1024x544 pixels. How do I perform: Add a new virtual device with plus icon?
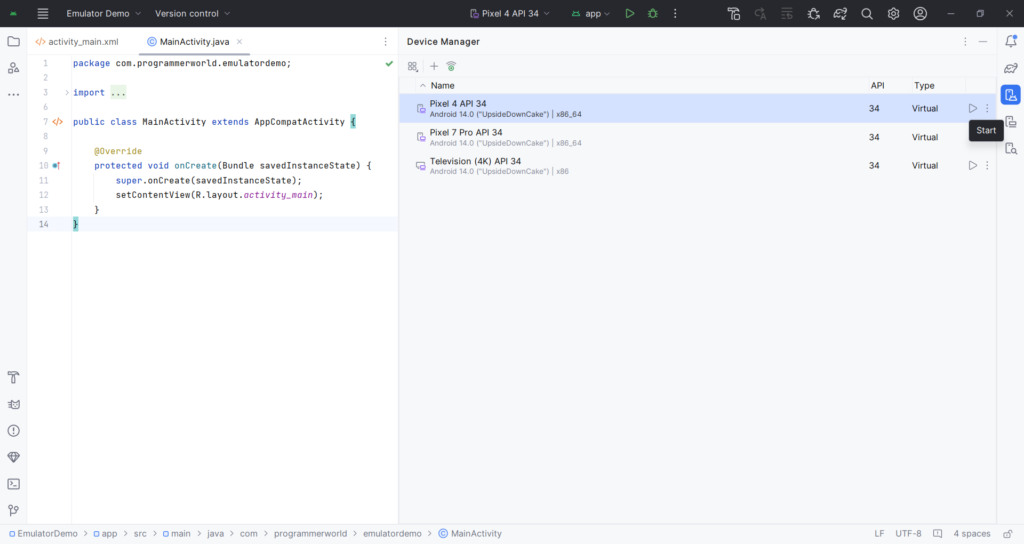(x=434, y=66)
